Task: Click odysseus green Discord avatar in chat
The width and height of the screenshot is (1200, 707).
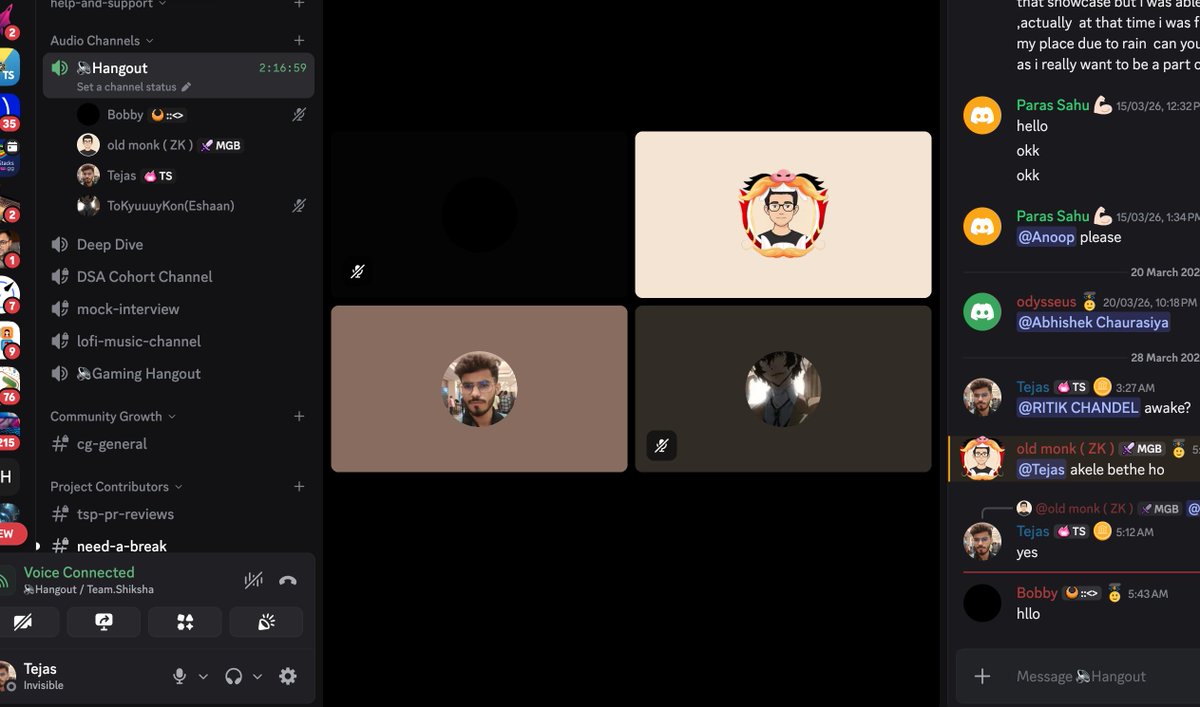Action: [982, 312]
